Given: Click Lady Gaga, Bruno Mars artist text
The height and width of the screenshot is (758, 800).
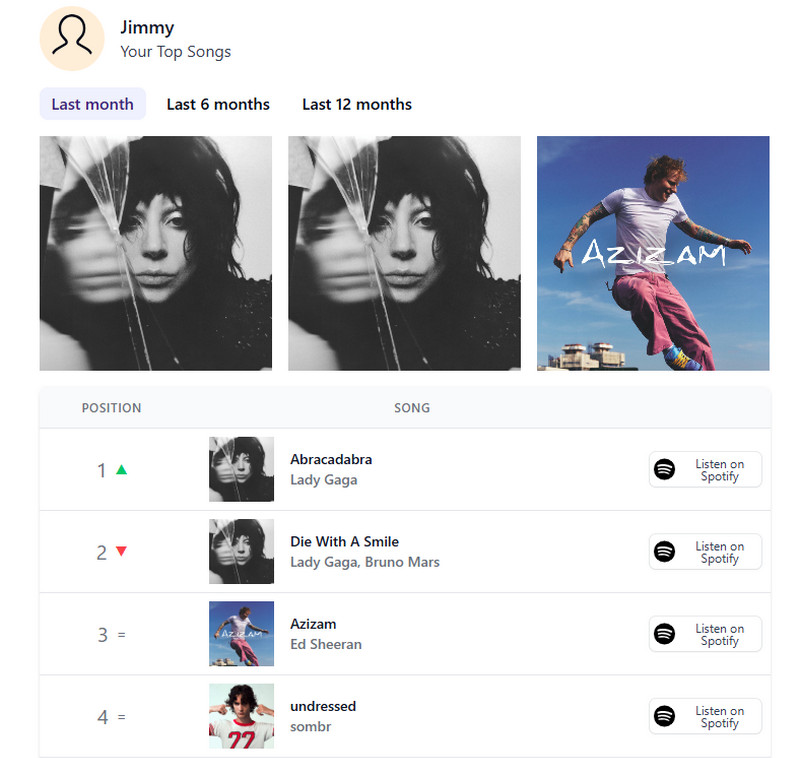Looking at the screenshot, I should pos(365,562).
